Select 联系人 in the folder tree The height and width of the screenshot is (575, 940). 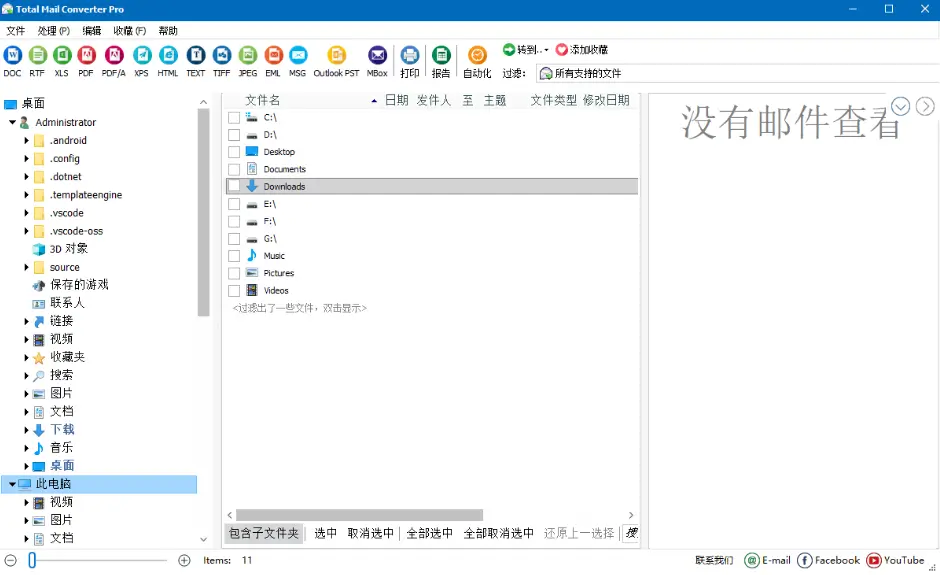(x=67, y=303)
